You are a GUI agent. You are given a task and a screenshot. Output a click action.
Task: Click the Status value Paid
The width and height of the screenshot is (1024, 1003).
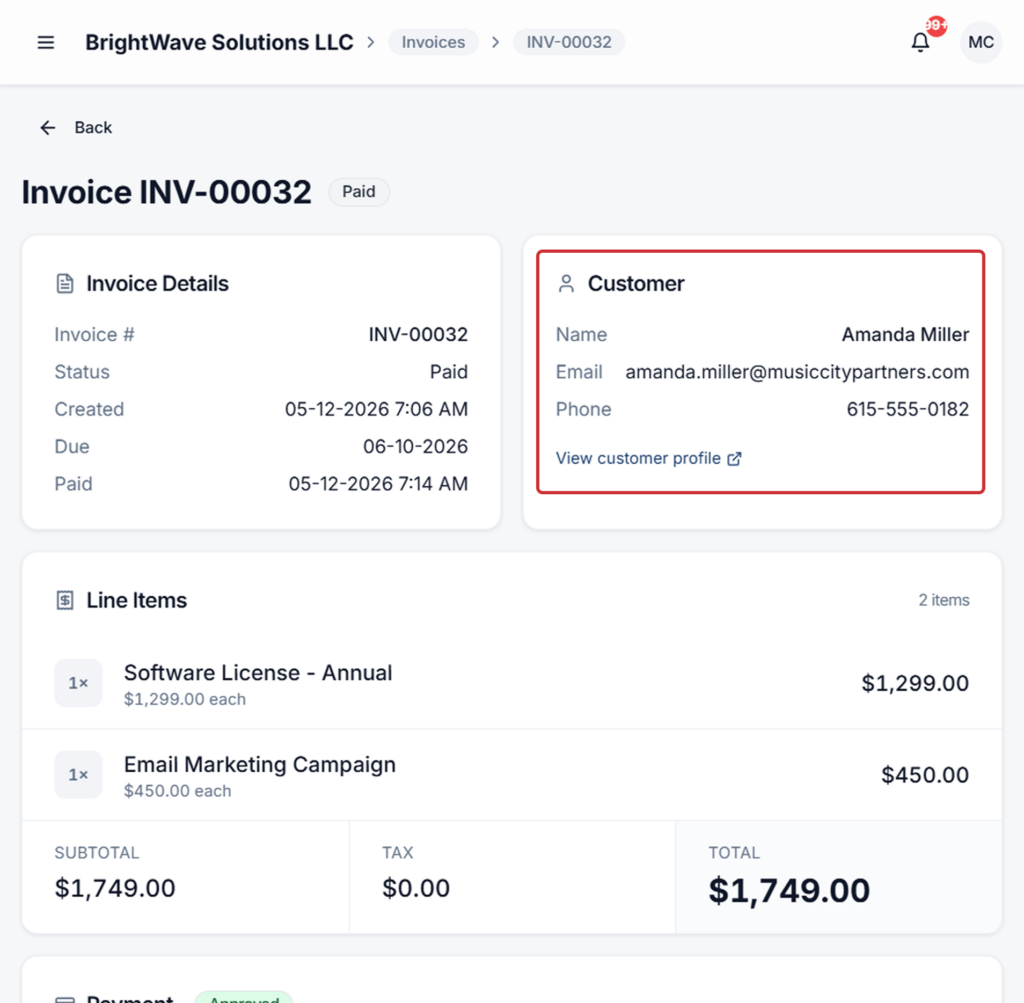(x=449, y=372)
